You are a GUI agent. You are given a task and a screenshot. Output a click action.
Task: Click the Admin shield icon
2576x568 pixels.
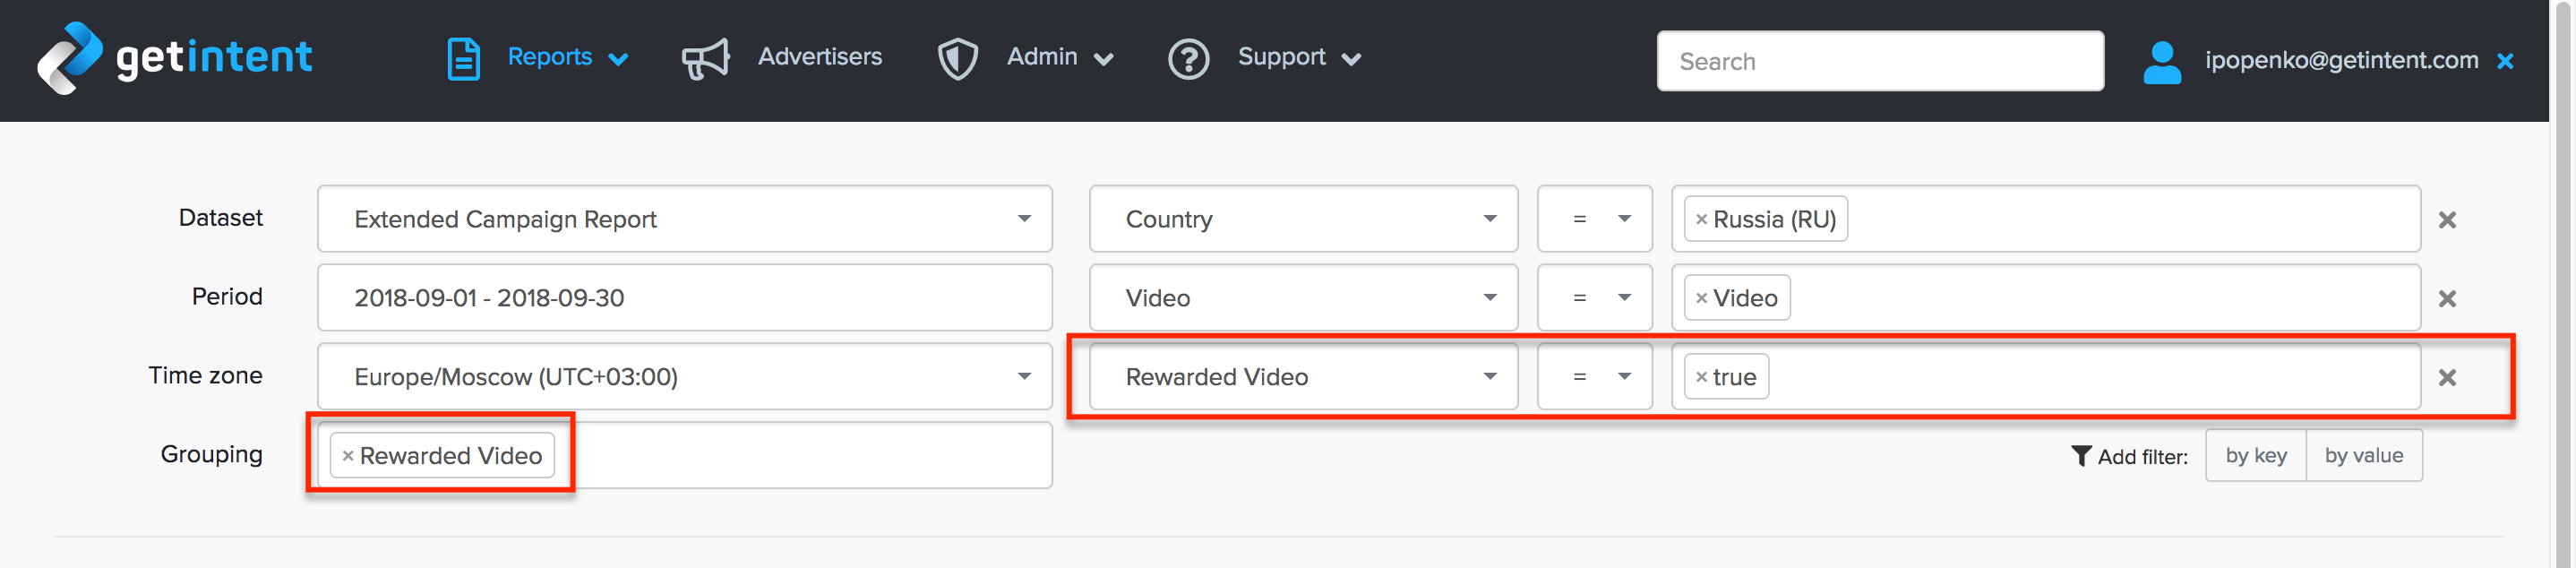(x=957, y=58)
